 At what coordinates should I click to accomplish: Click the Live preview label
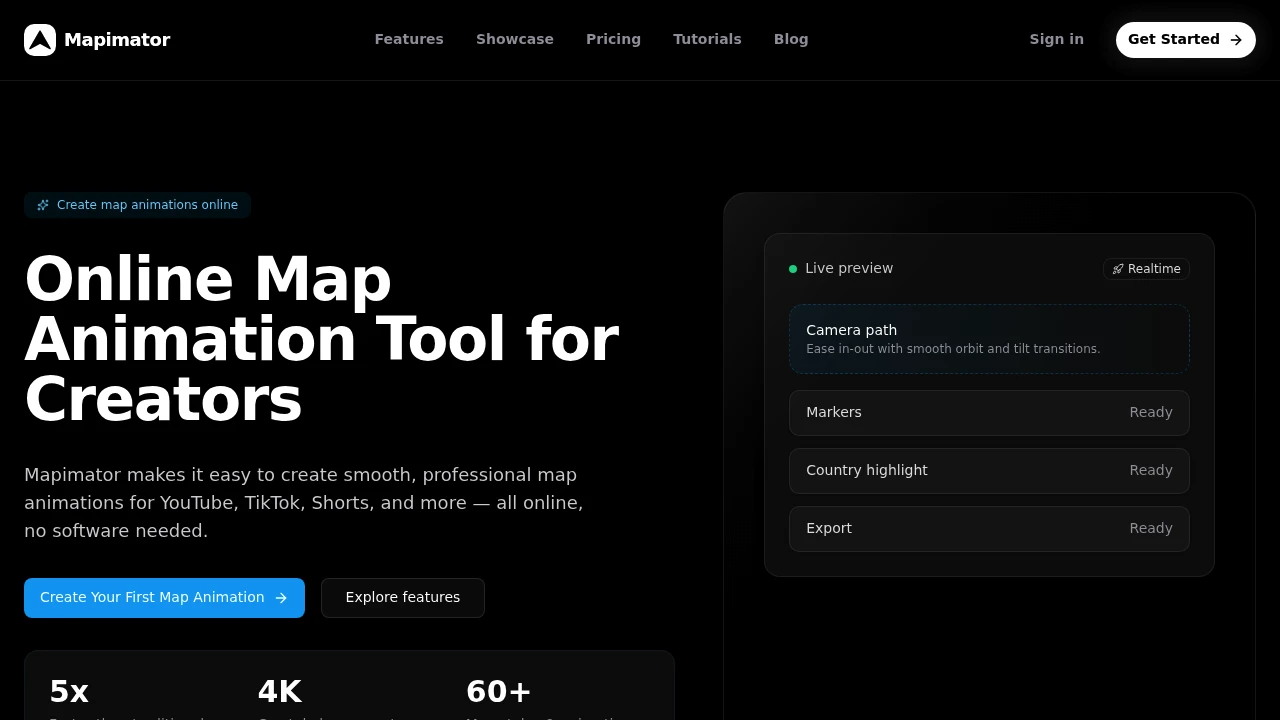(849, 268)
